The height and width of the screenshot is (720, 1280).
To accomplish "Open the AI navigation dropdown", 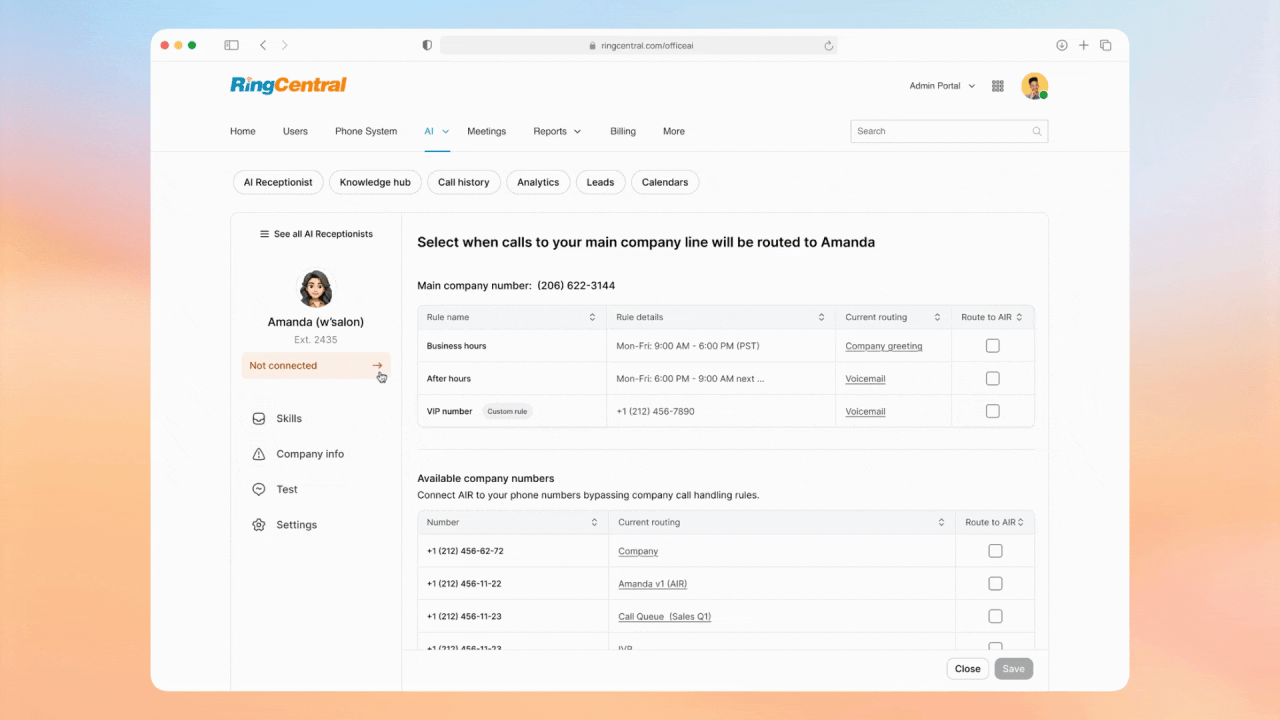I will pyautogui.click(x=436, y=131).
